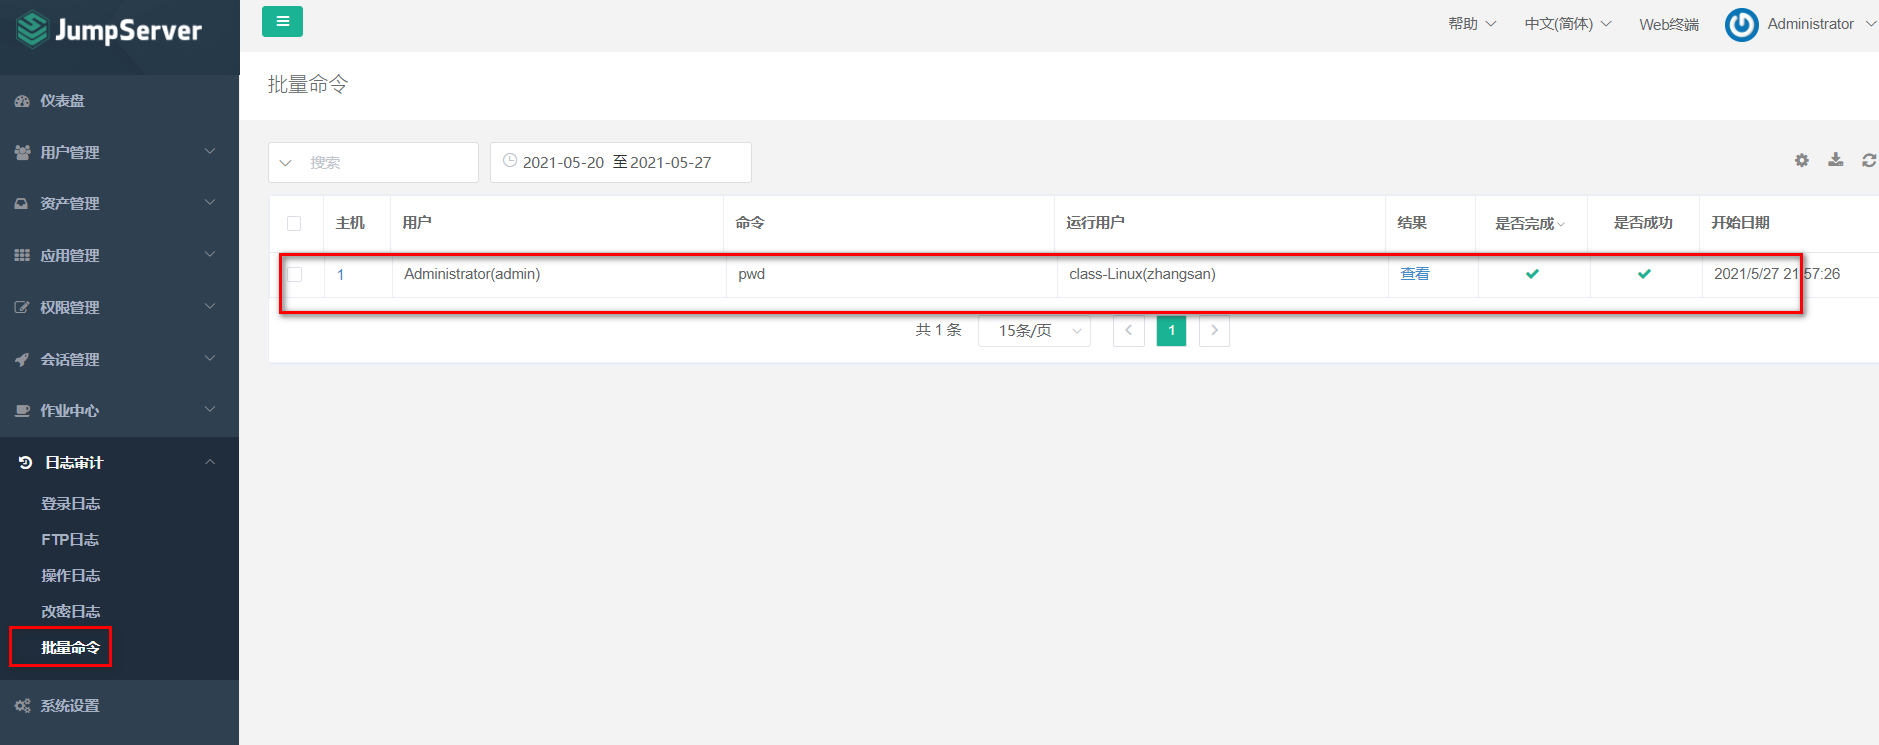The height and width of the screenshot is (745, 1879).
Task: Click the 资产管理 inbox icon
Action: [x=22, y=203]
